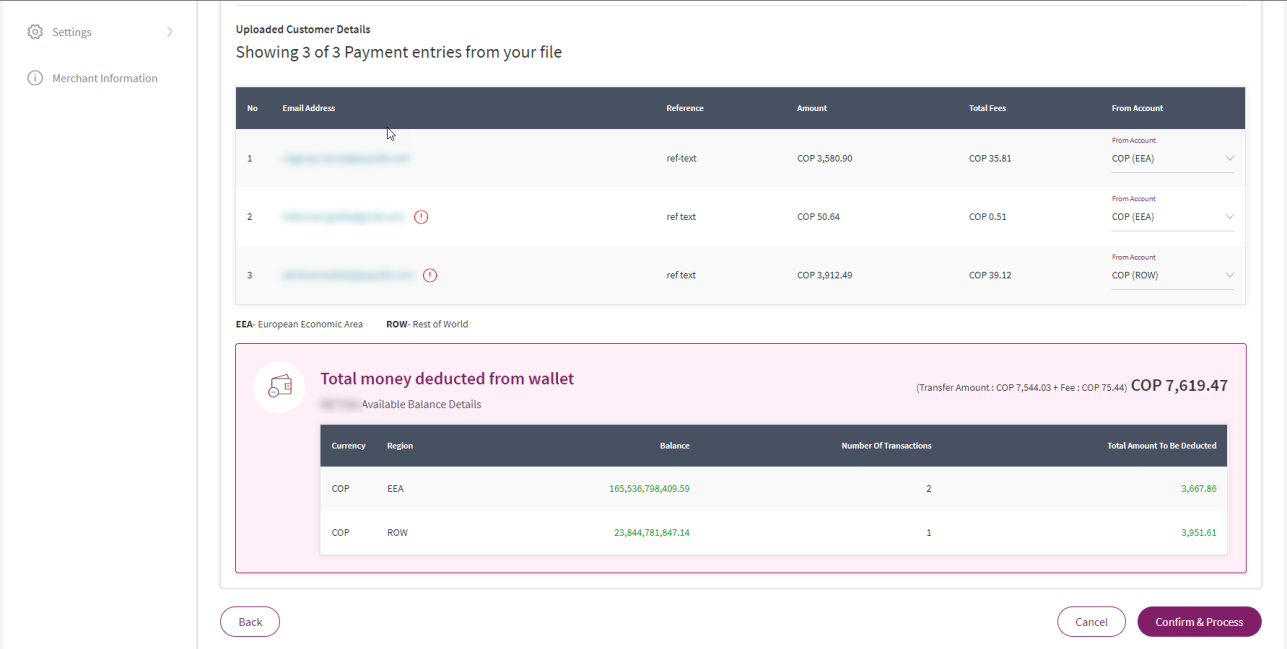Click Confirm & Process
1287x649 pixels.
[x=1199, y=621]
